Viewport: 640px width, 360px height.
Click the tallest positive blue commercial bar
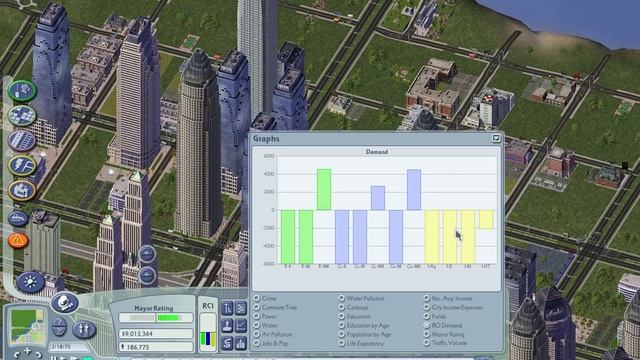click(414, 190)
